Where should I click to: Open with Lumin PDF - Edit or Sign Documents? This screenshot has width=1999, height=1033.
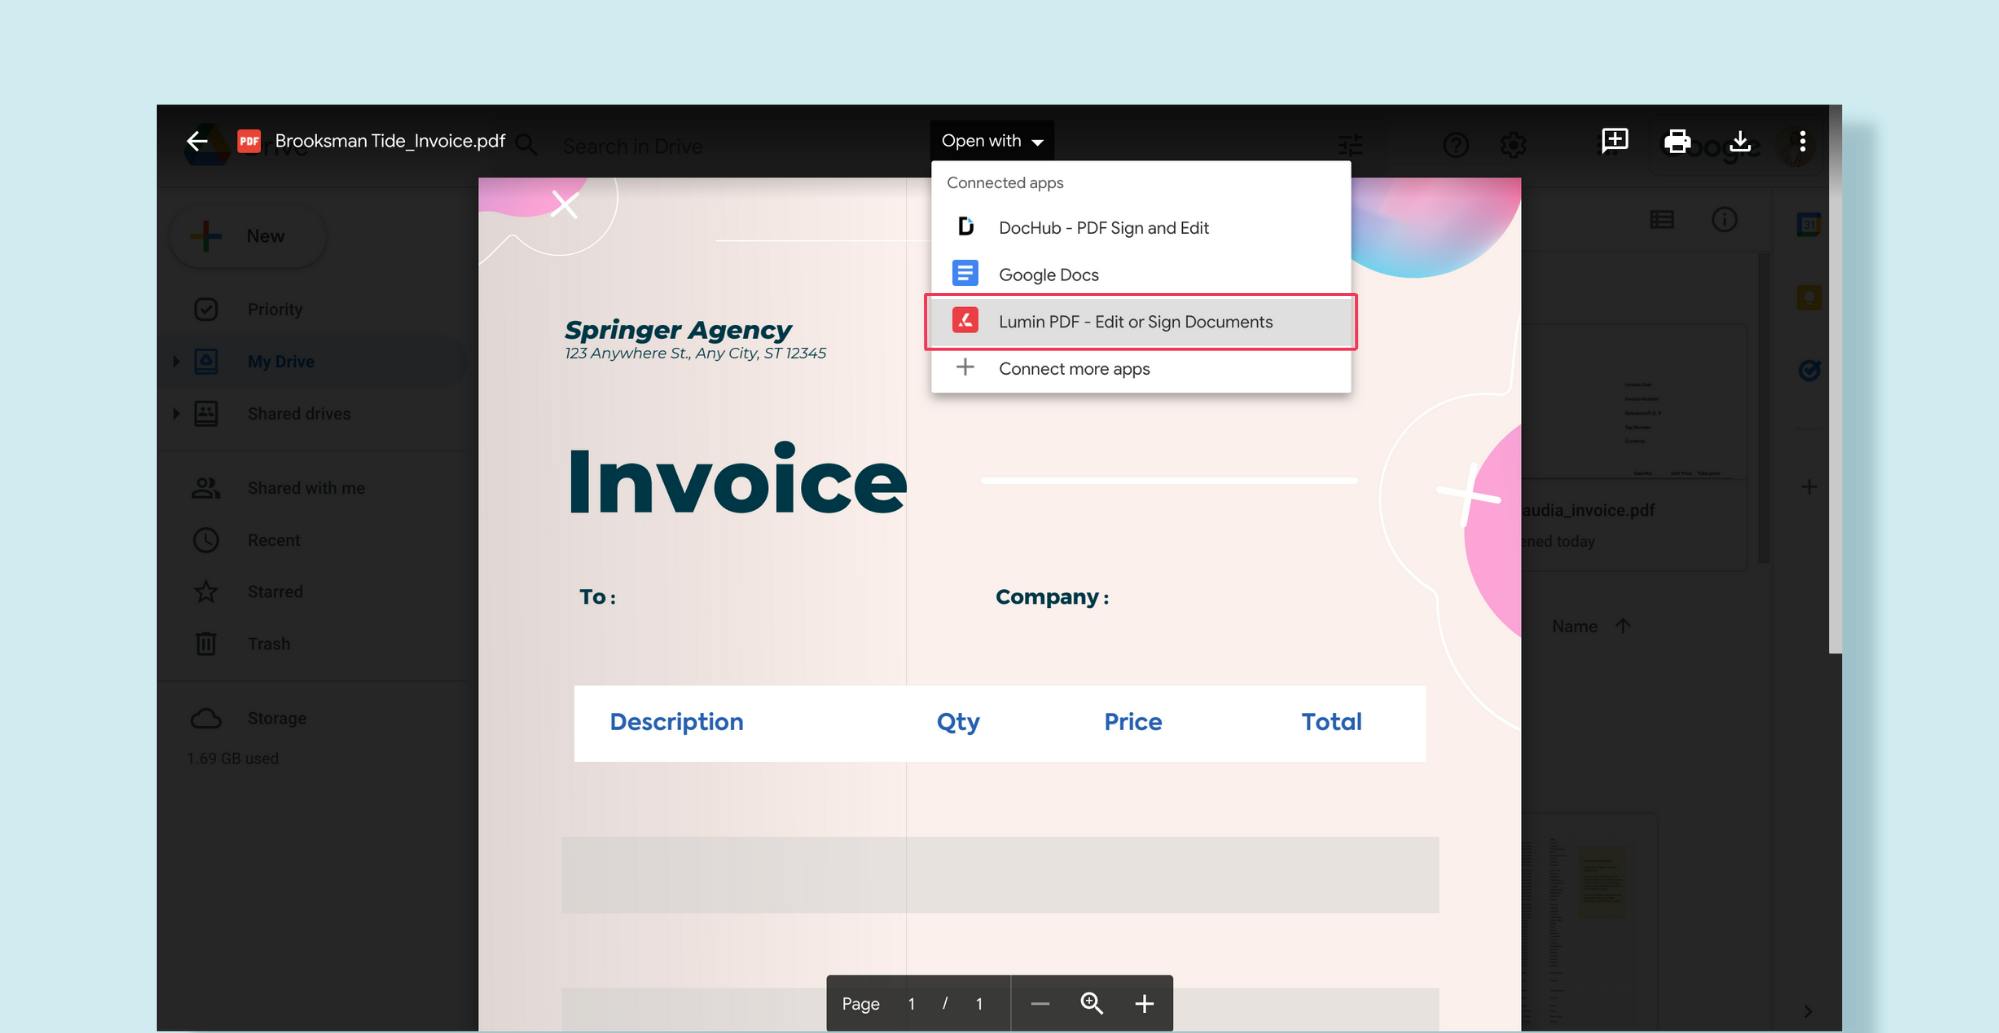click(x=1141, y=322)
